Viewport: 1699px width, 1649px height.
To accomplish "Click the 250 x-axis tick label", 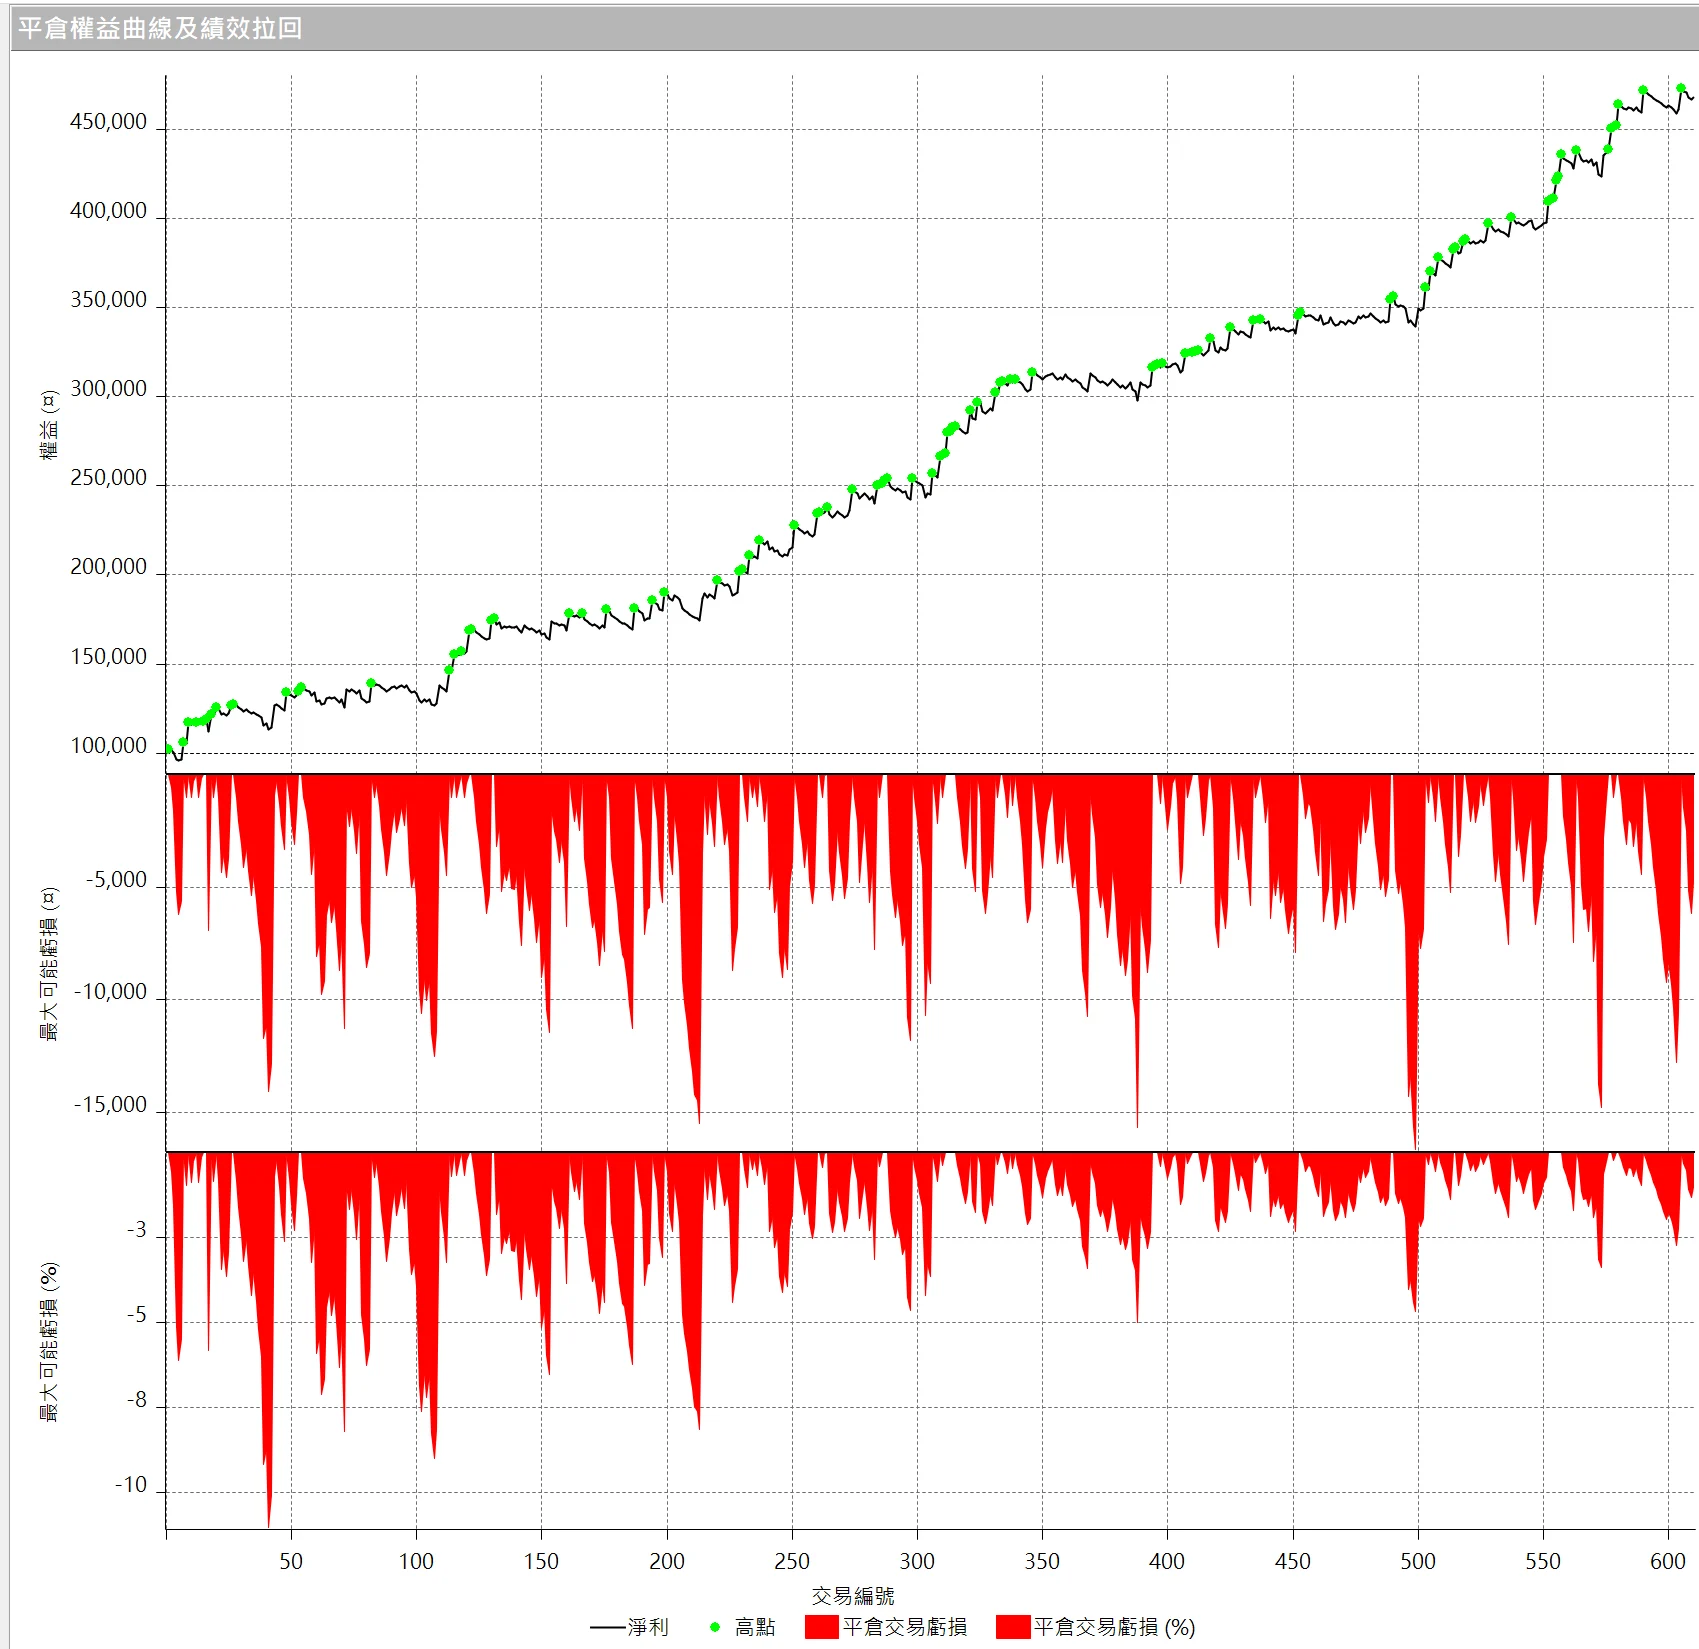I will point(792,1561).
